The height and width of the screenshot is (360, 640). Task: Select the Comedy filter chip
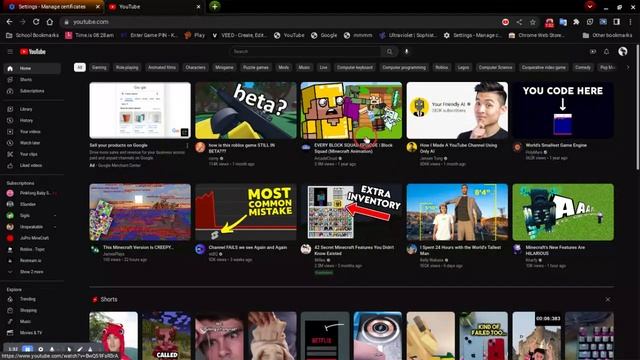coord(583,67)
